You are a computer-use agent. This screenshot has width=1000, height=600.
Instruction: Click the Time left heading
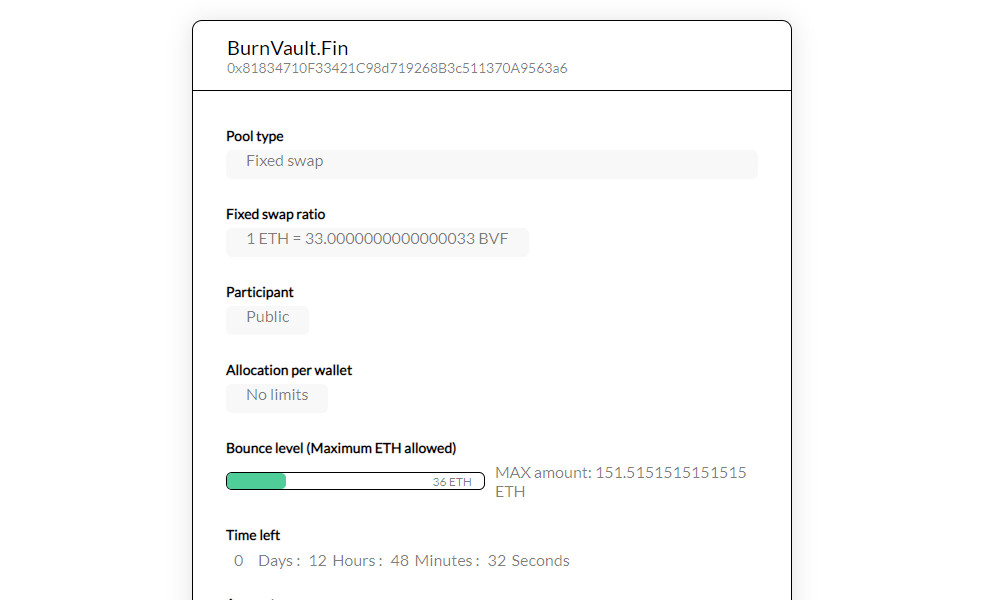coord(253,535)
